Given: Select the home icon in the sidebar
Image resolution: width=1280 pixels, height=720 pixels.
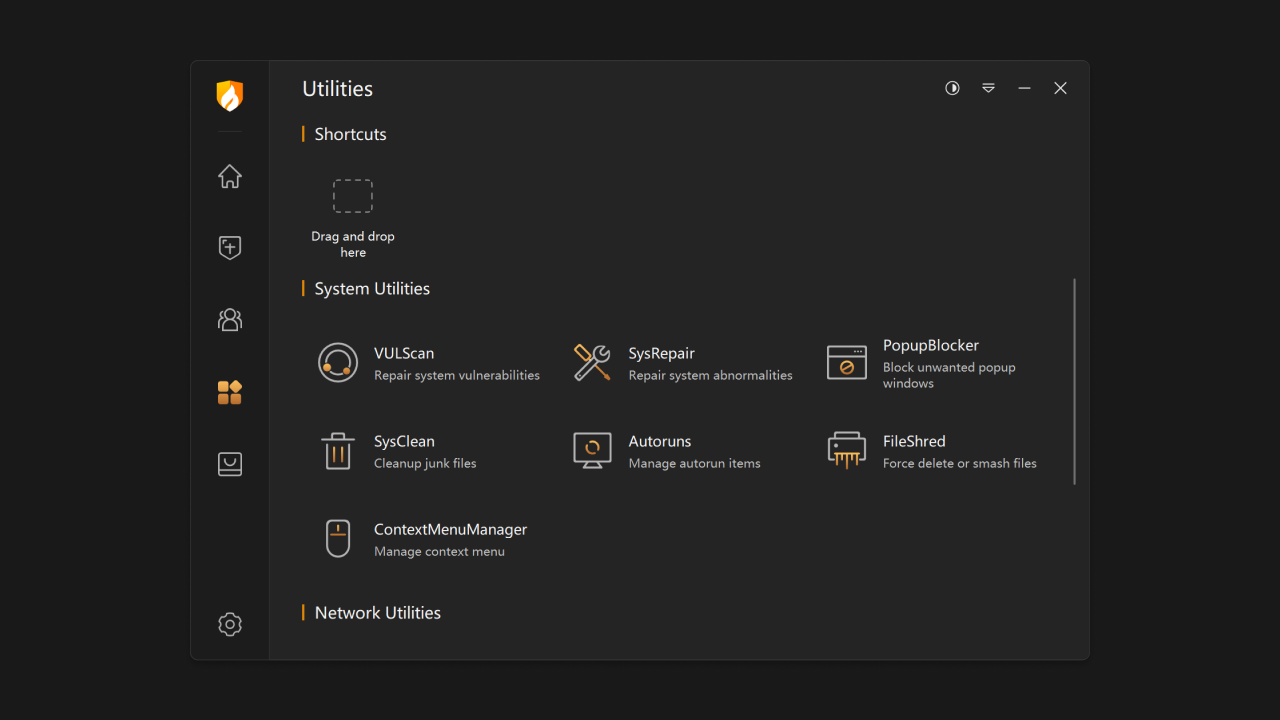Looking at the screenshot, I should coord(229,176).
